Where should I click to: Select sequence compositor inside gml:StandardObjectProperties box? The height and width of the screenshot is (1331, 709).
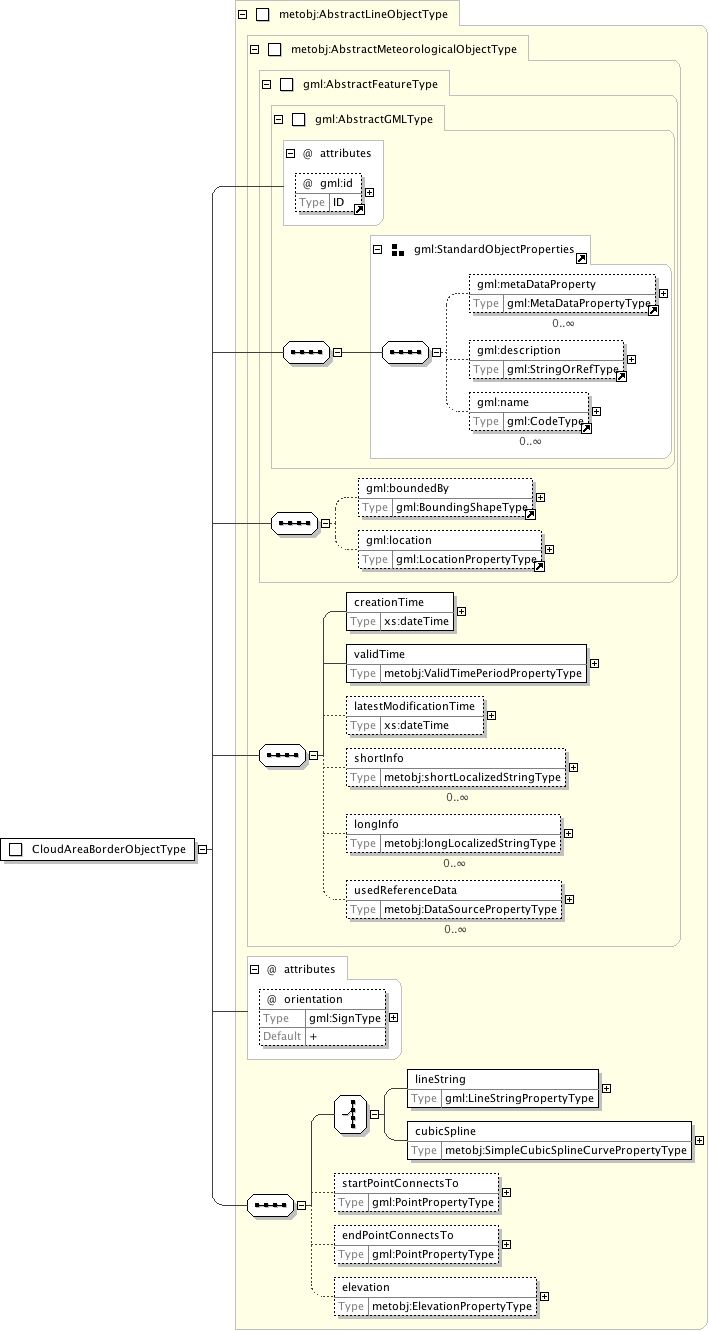pos(406,352)
